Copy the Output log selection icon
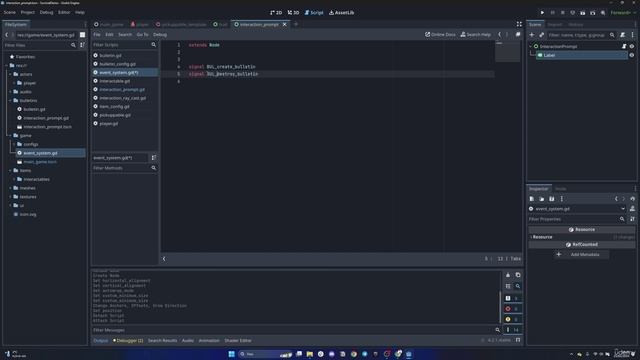Screen dimensions: 640x360 pos(518,275)
